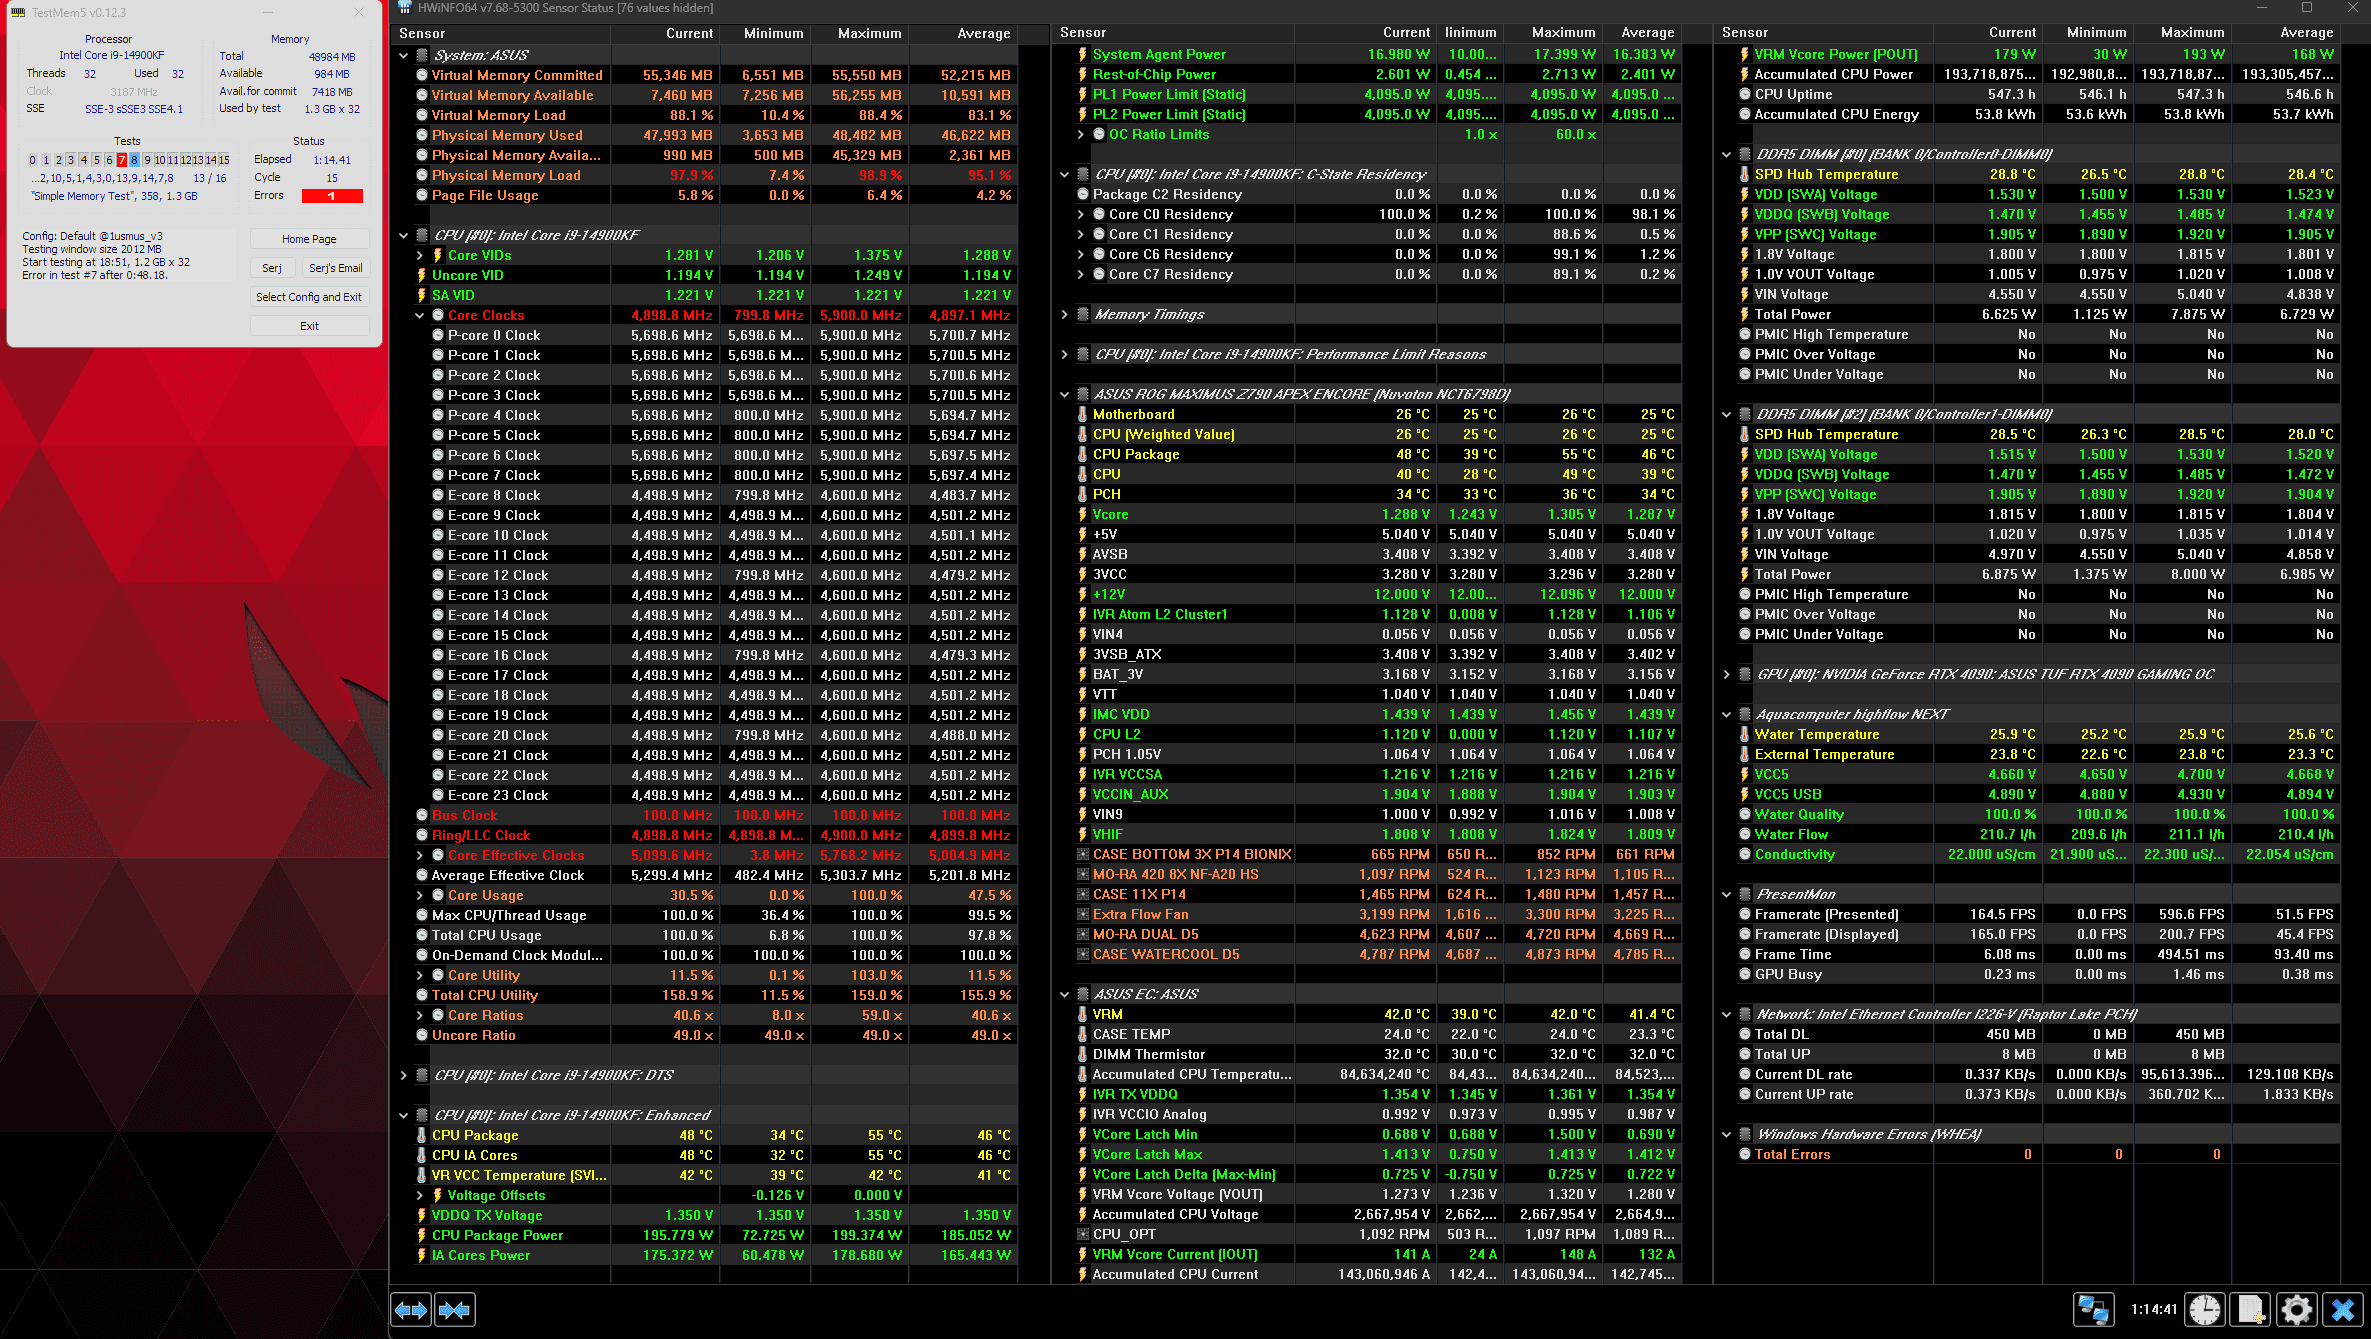The width and height of the screenshot is (2371, 1339).
Task: Expand Core C0 Residency
Action: [1081, 214]
